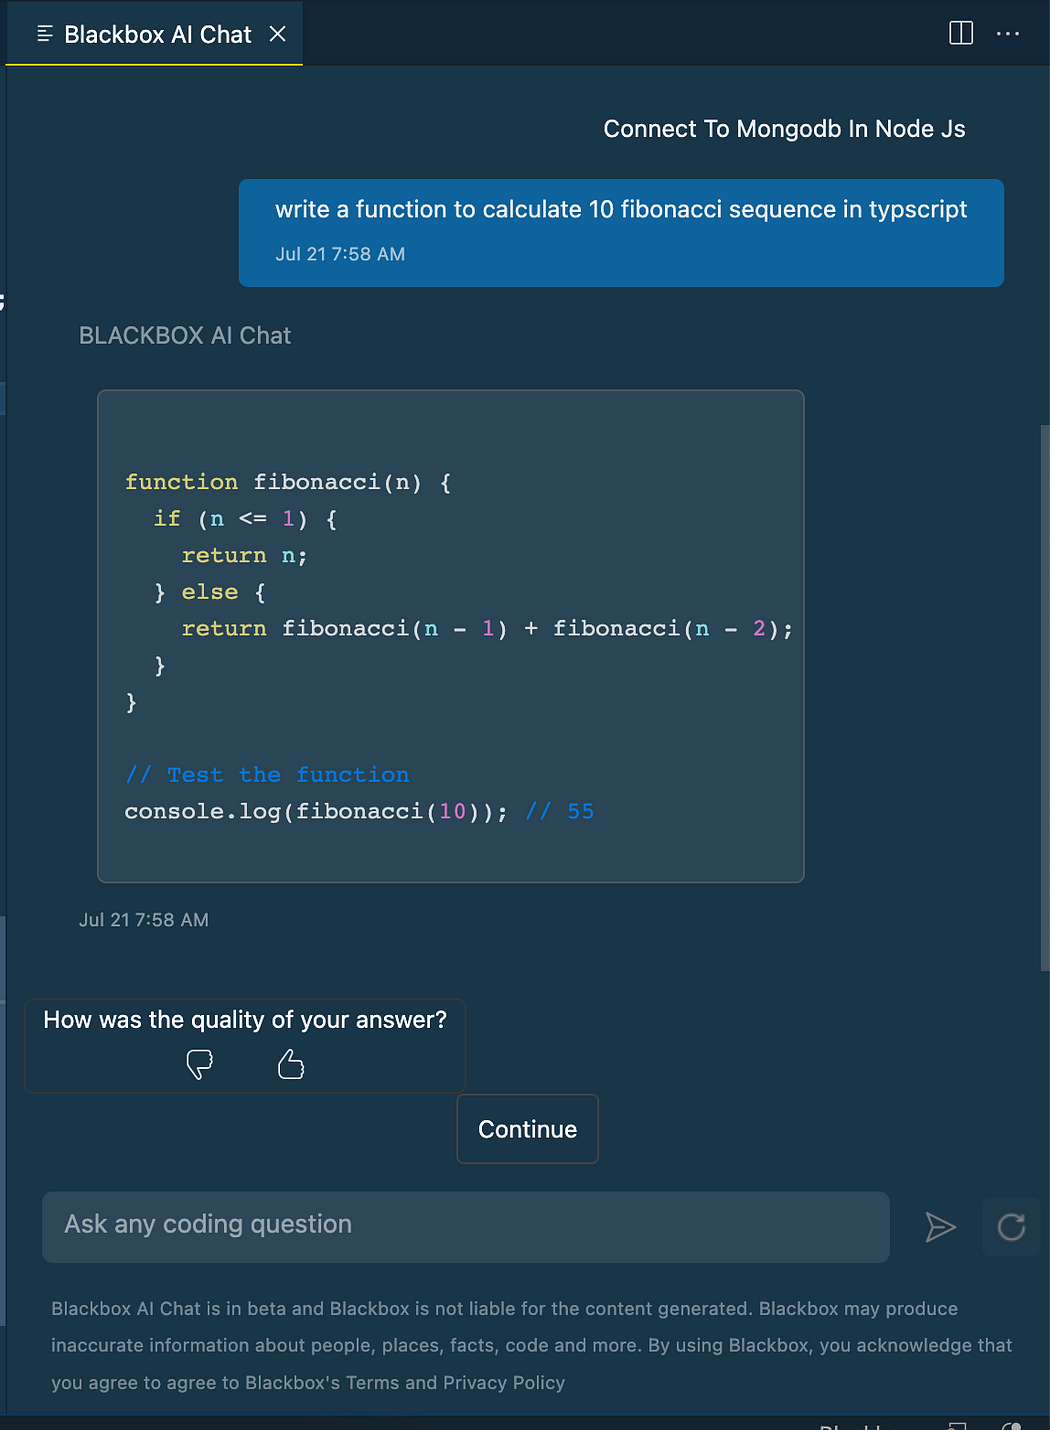Focus the Ask any coding question field
1050x1430 pixels.
pos(466,1226)
